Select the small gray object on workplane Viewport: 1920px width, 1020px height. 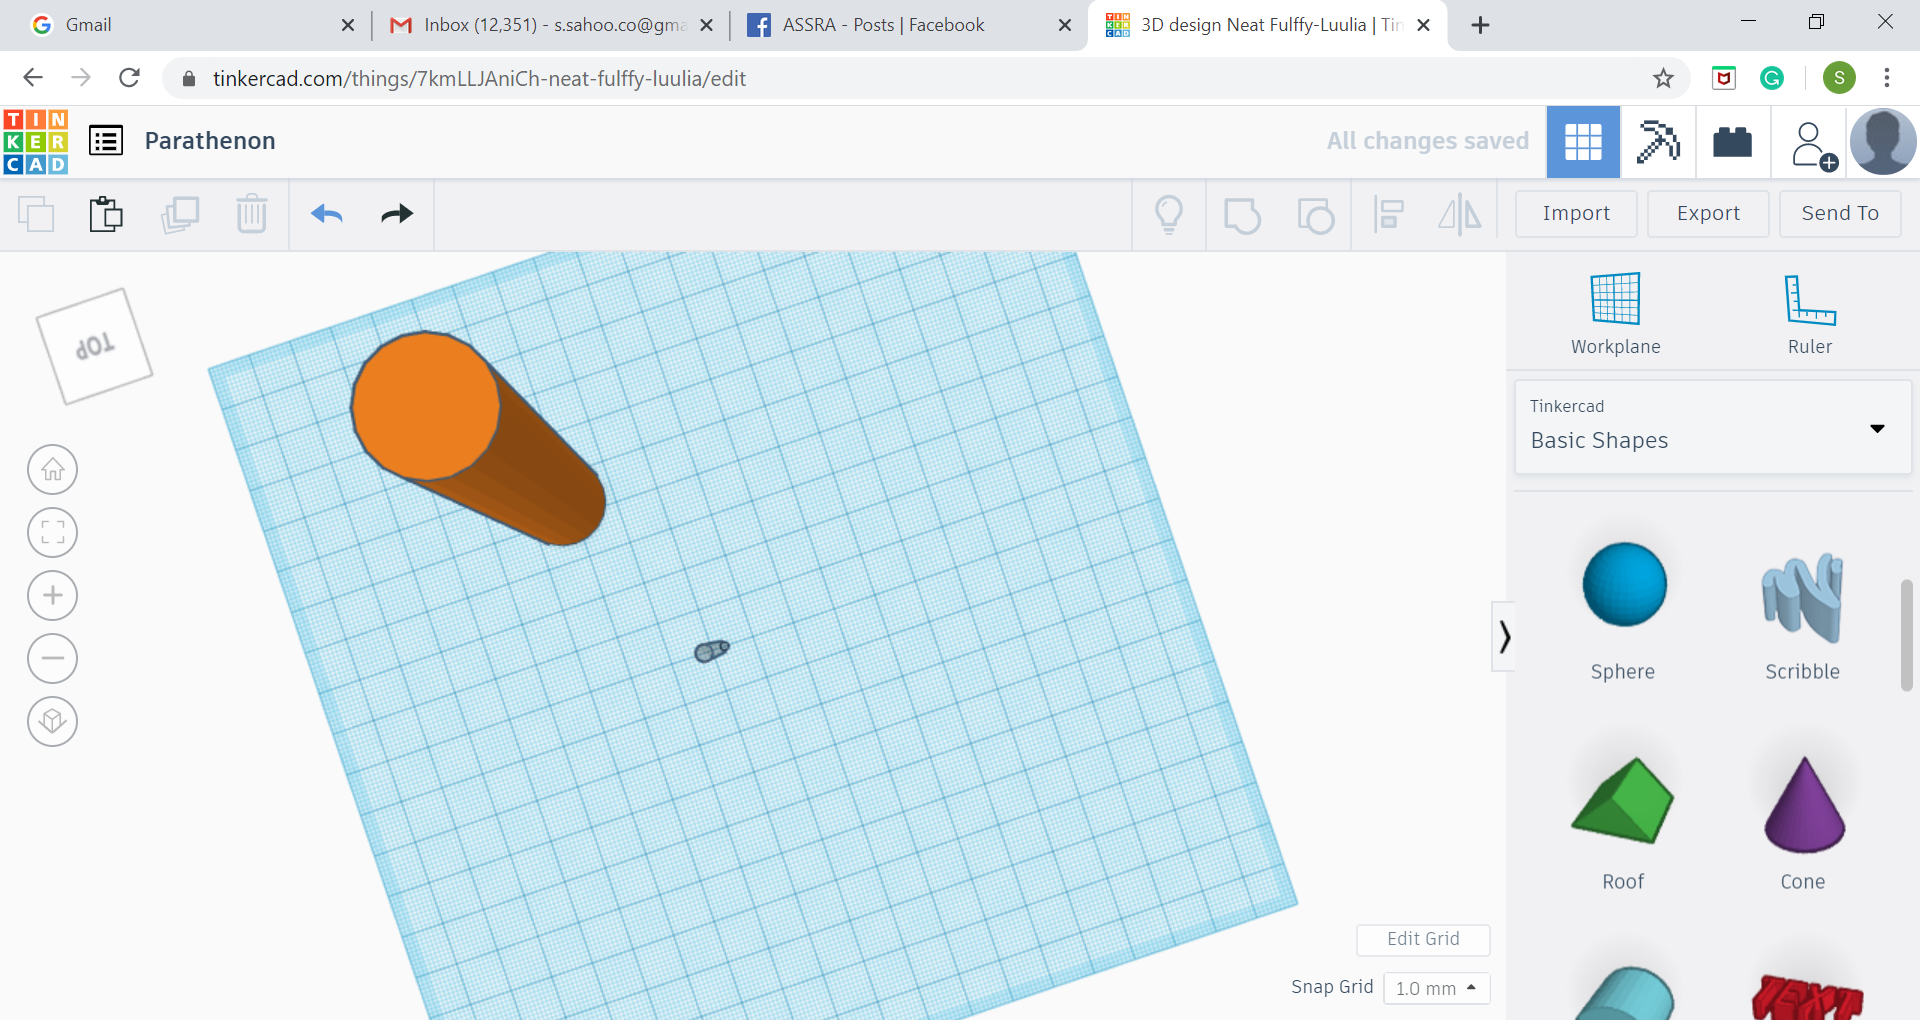(712, 651)
